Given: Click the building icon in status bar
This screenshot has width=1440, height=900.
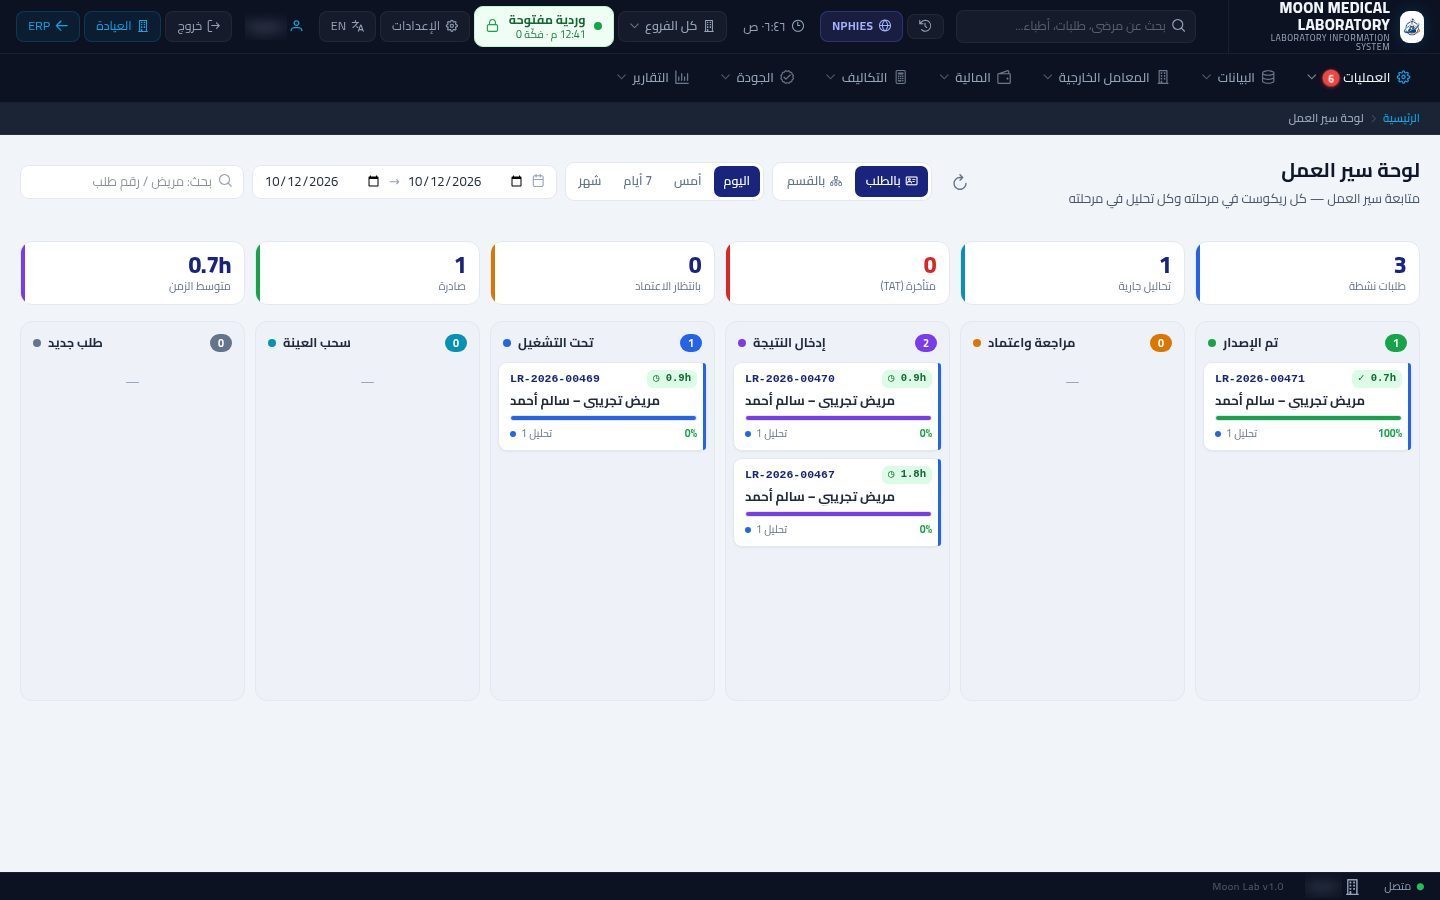Looking at the screenshot, I should pos(1352,887).
